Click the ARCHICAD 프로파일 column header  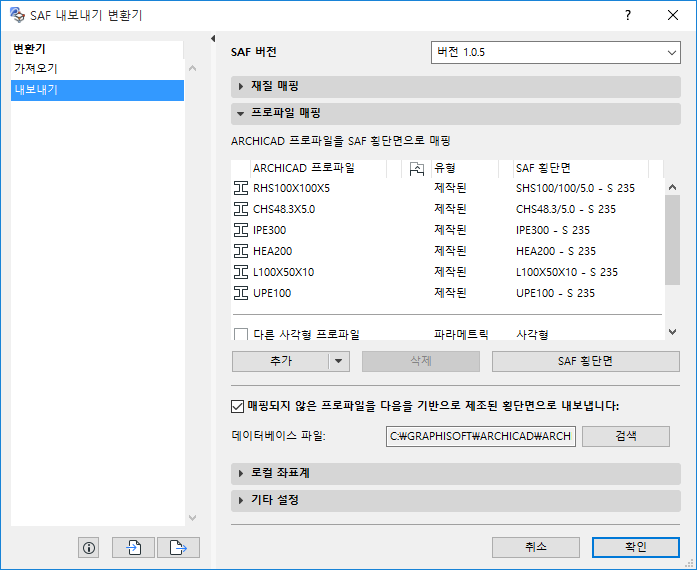(x=318, y=169)
